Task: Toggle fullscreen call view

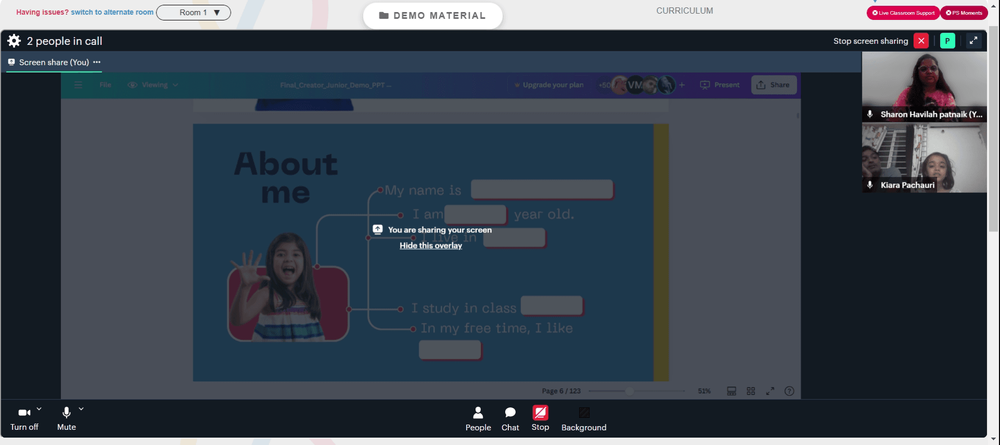Action: (x=973, y=41)
